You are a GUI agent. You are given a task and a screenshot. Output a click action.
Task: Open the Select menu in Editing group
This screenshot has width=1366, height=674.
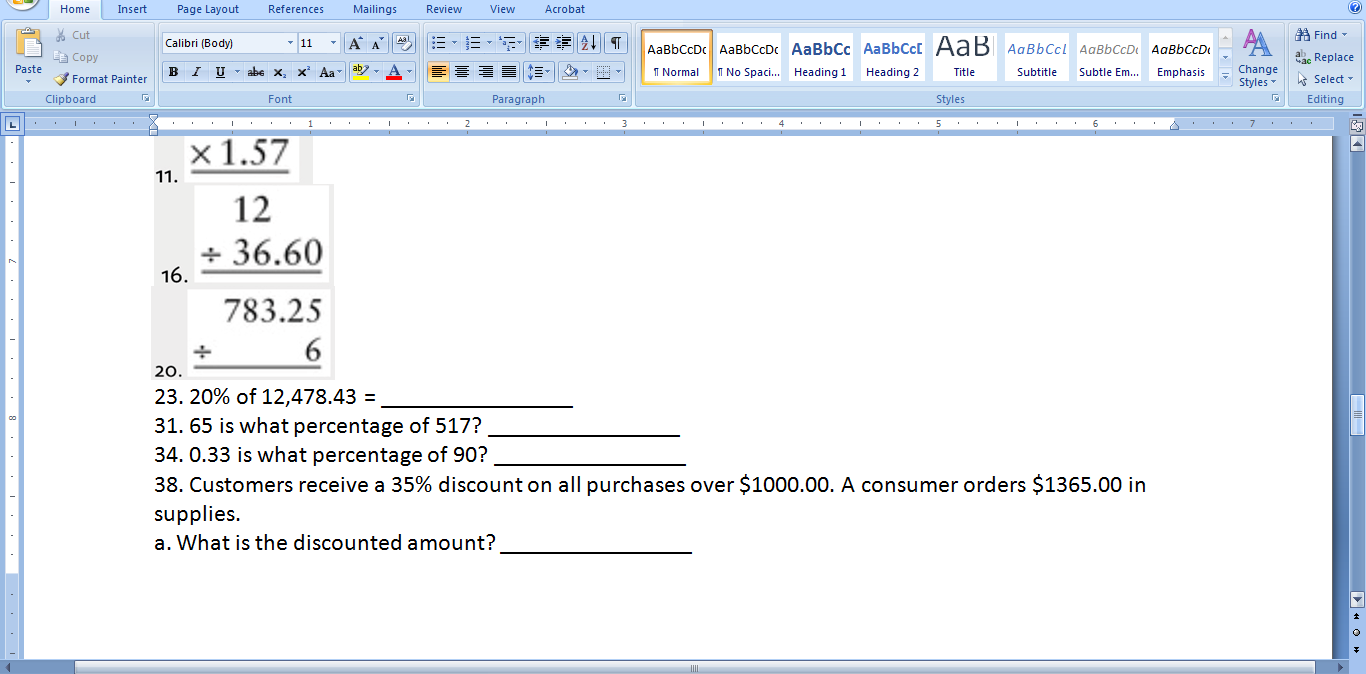click(x=1322, y=78)
